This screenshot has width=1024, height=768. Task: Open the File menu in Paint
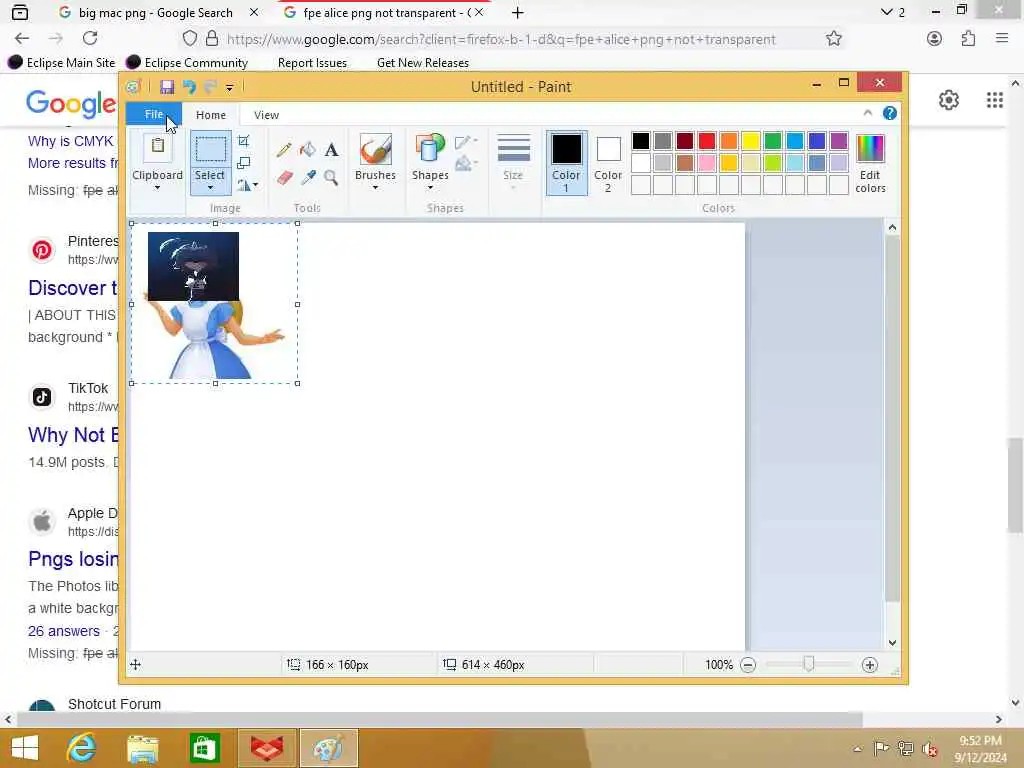pyautogui.click(x=154, y=114)
